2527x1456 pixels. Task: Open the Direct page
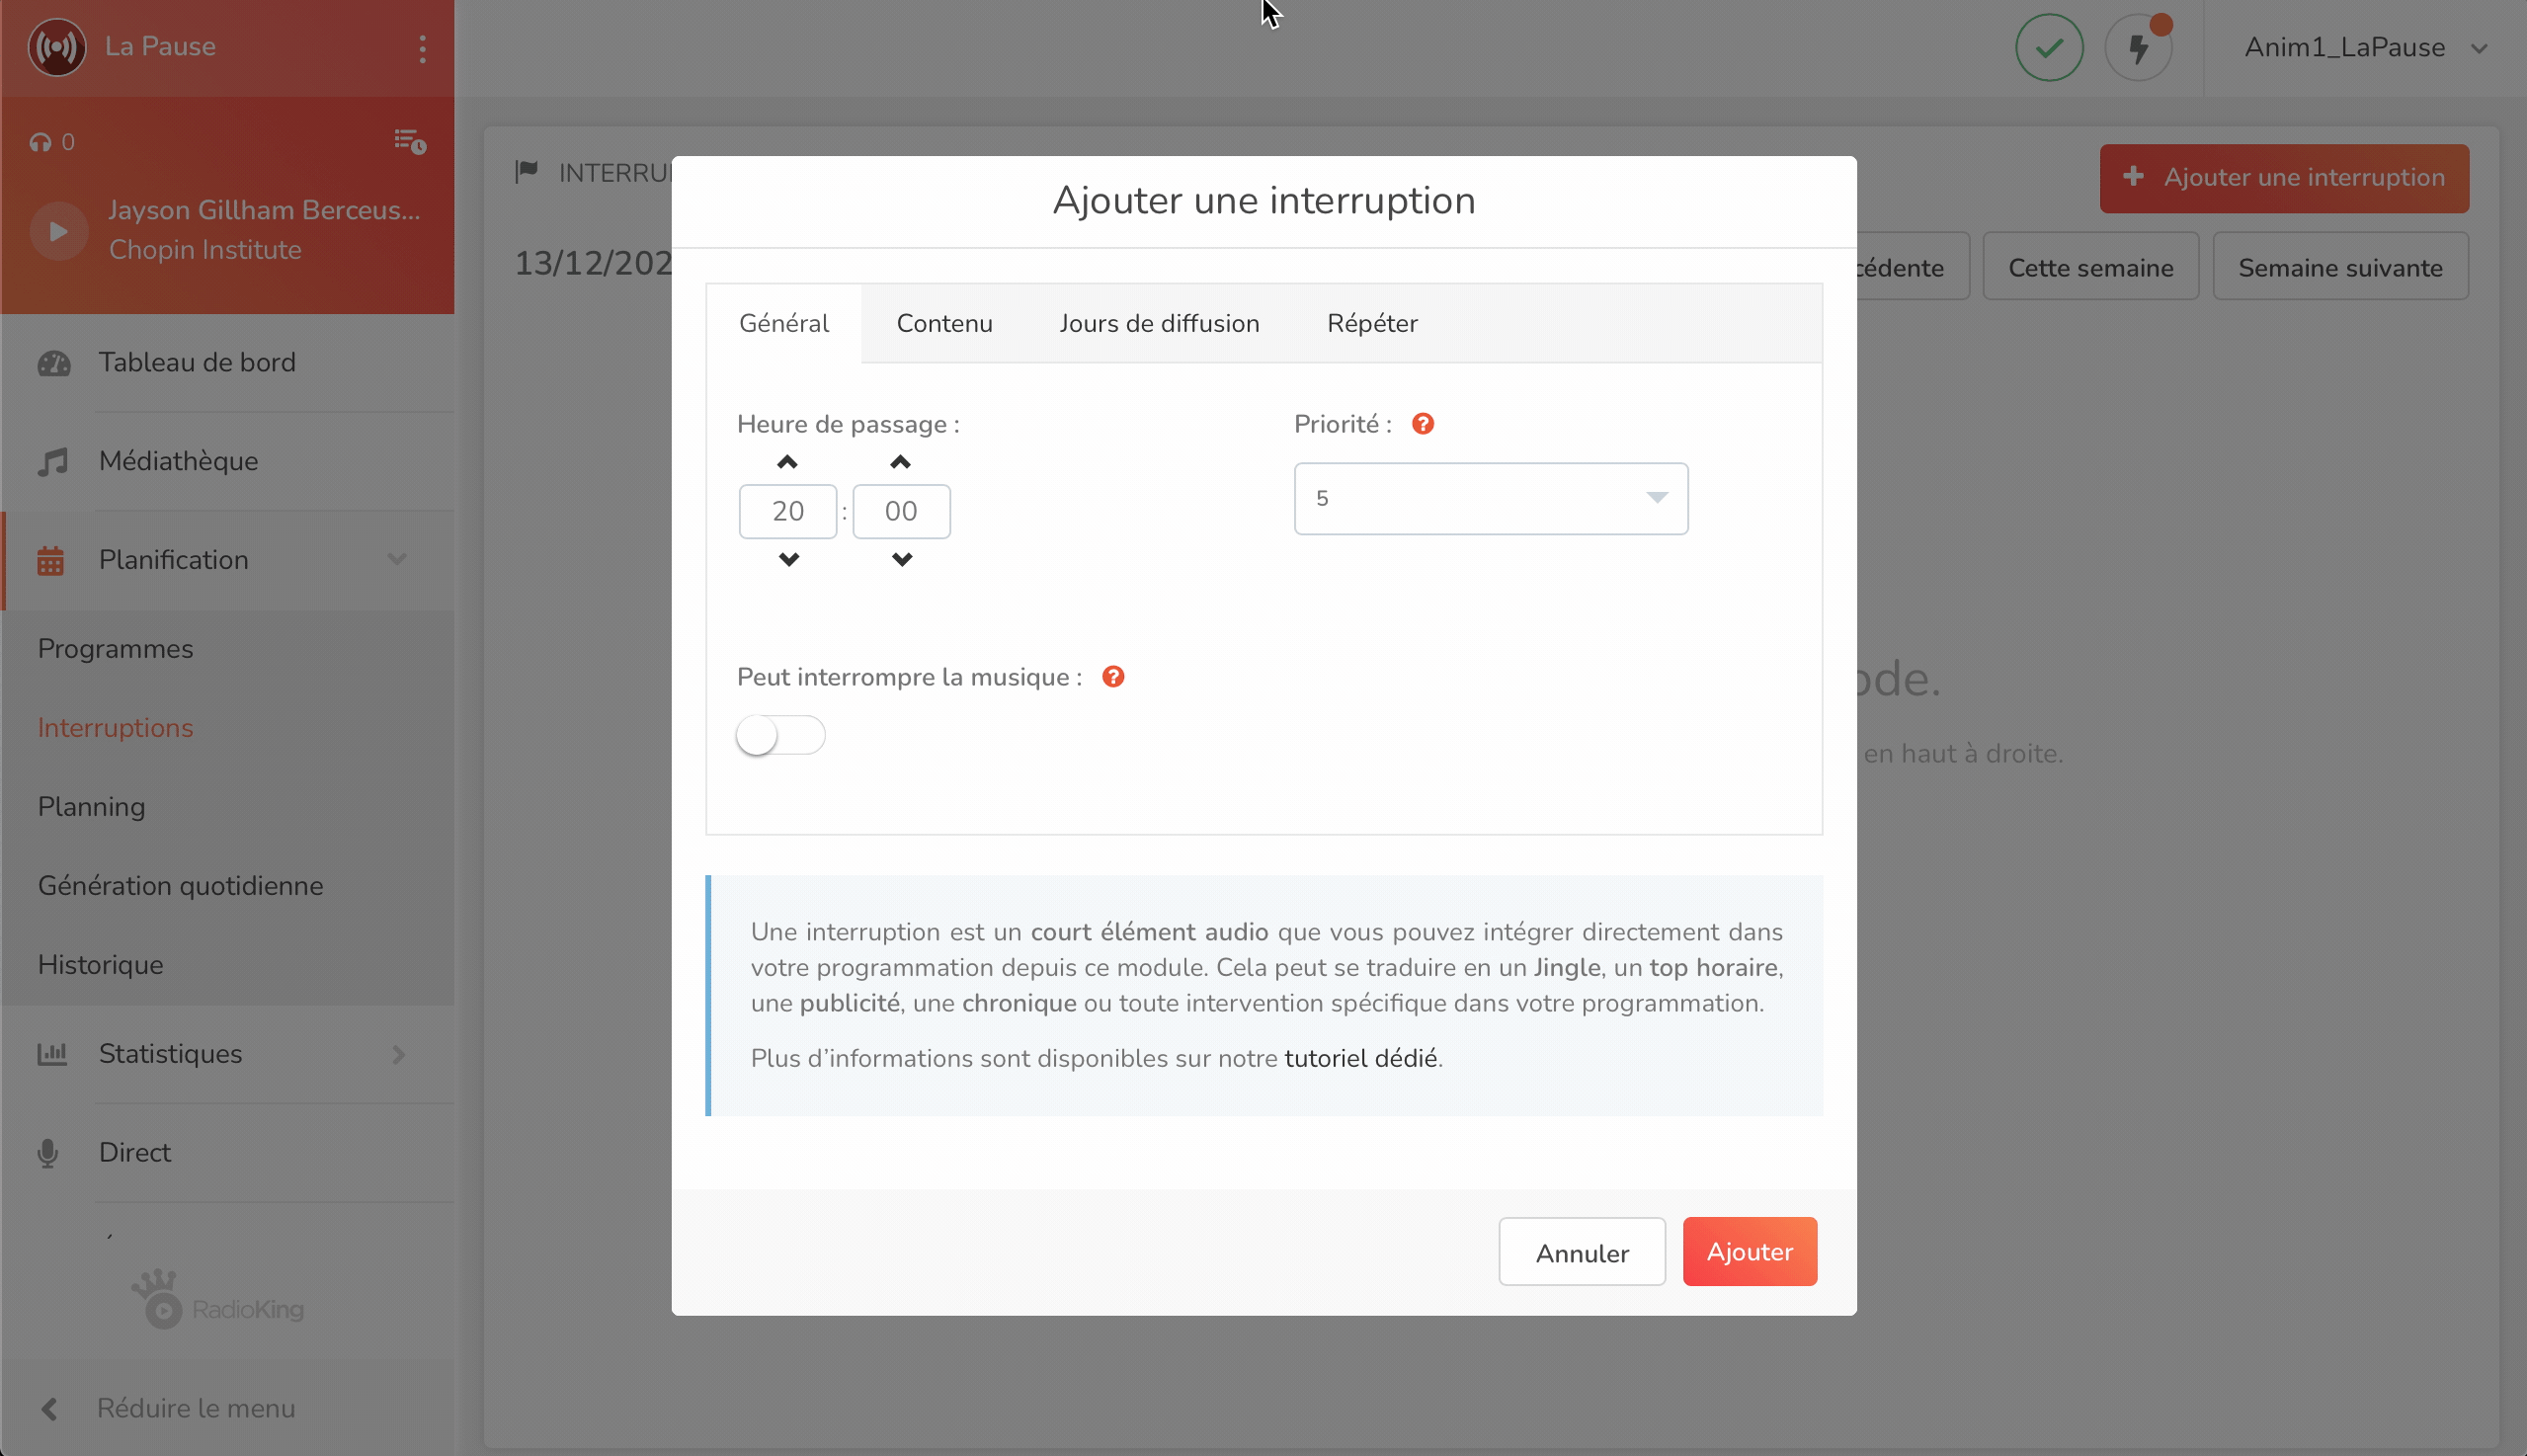134,1152
